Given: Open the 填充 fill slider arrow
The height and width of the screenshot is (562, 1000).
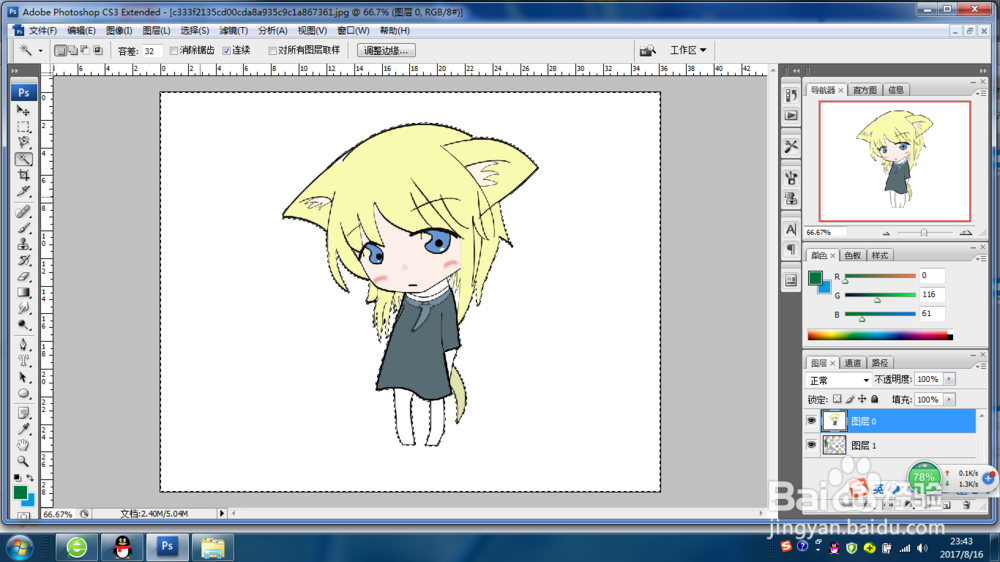Looking at the screenshot, I should (950, 399).
